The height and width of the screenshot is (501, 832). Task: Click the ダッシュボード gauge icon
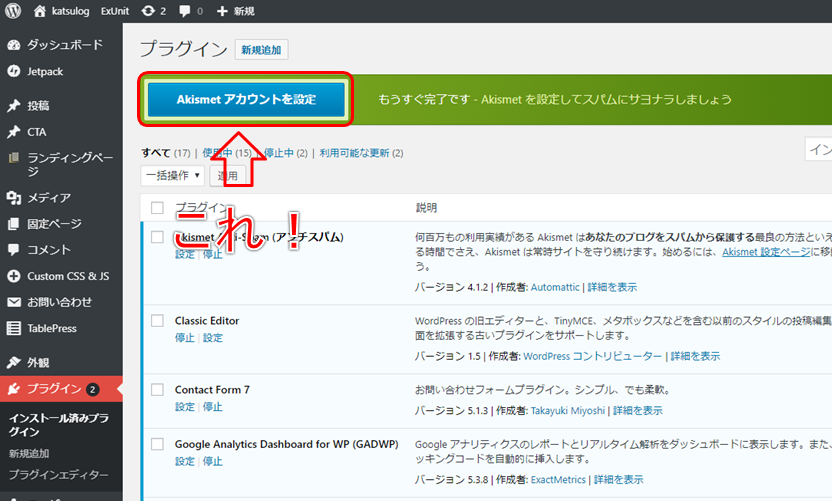(x=14, y=45)
